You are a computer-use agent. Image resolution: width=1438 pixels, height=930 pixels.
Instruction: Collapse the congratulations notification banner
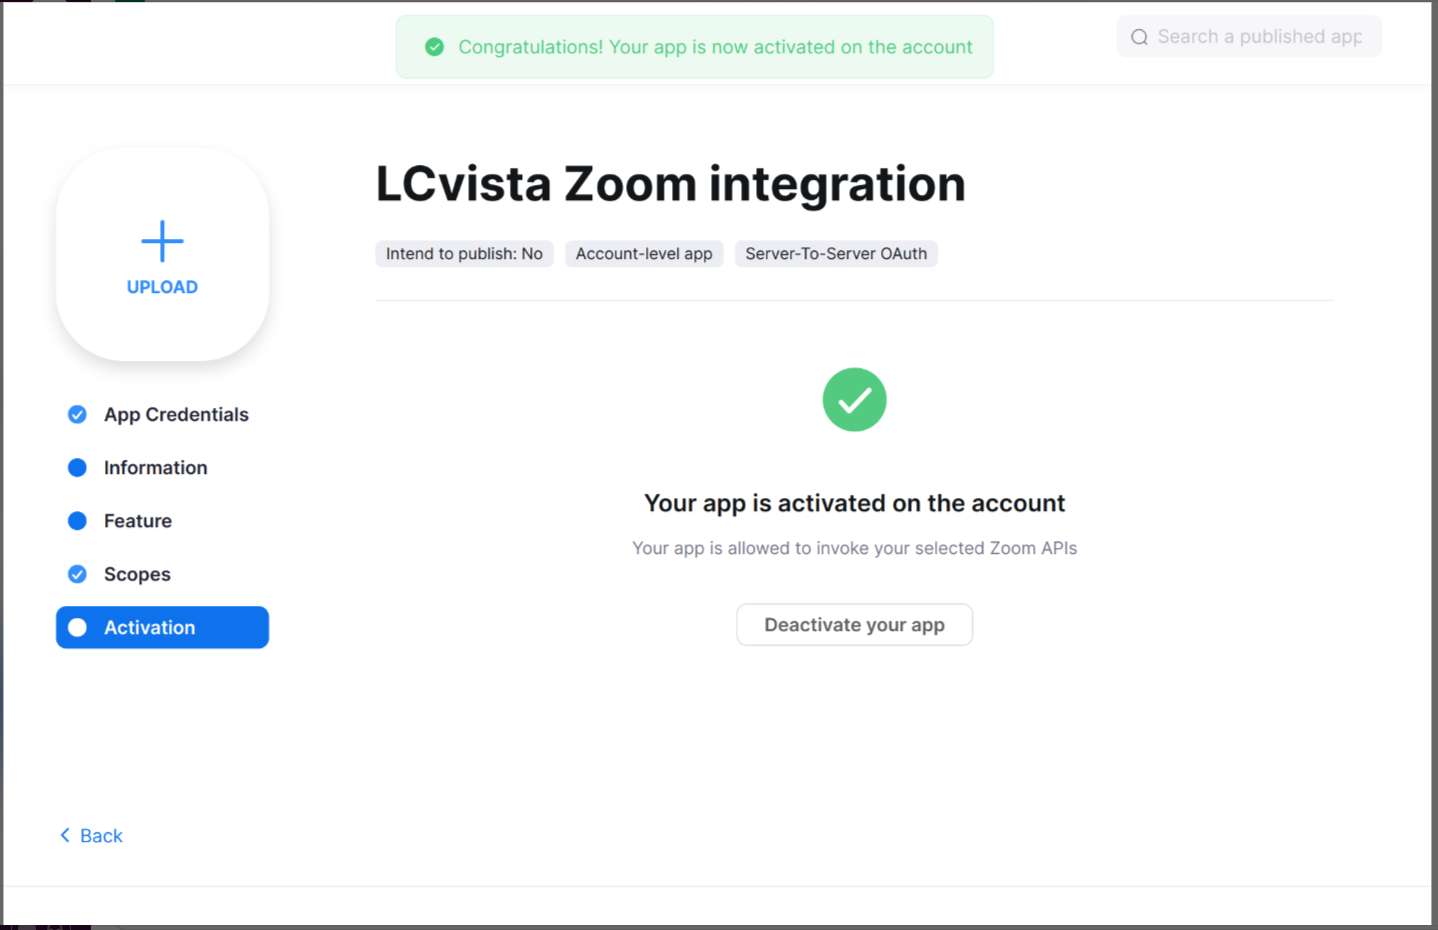(695, 46)
